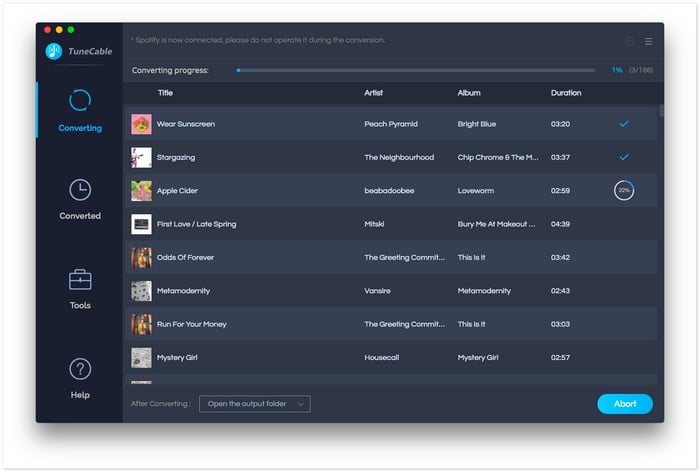Click the checkmark for Wear Sunscreen
The height and width of the screenshot is (472, 700).
click(624, 124)
